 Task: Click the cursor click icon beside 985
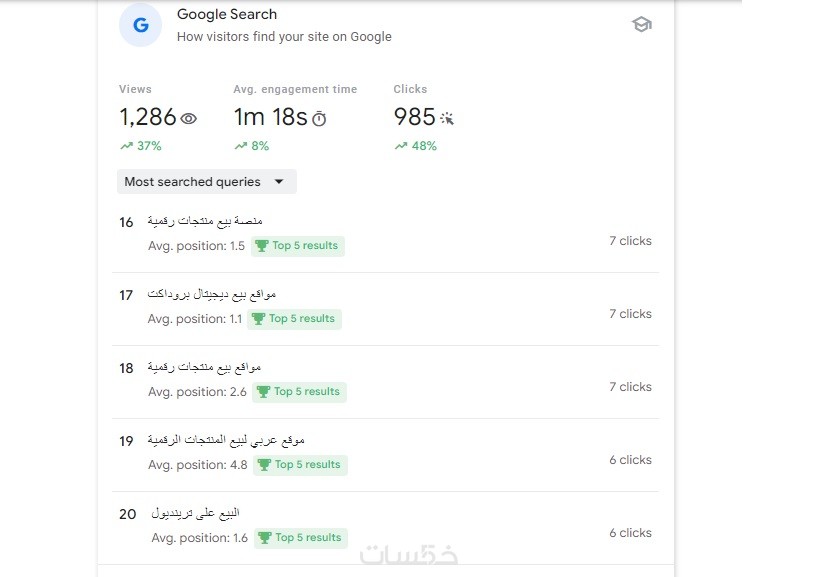click(446, 118)
